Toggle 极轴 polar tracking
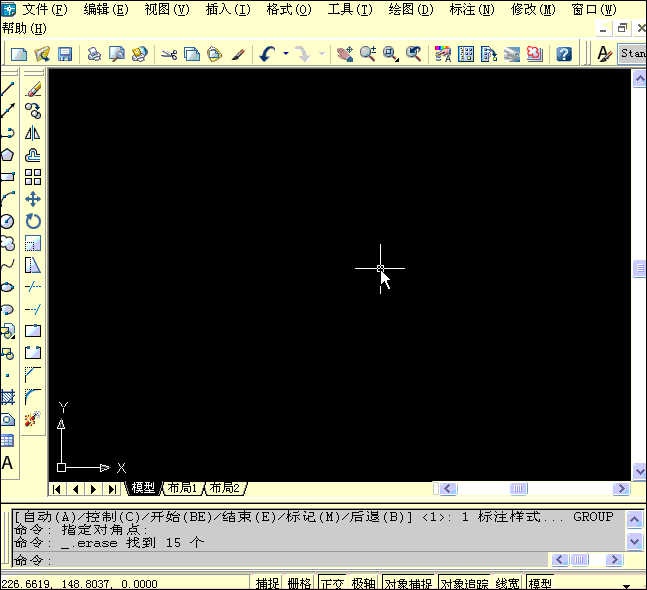647x590 pixels. coord(364,583)
